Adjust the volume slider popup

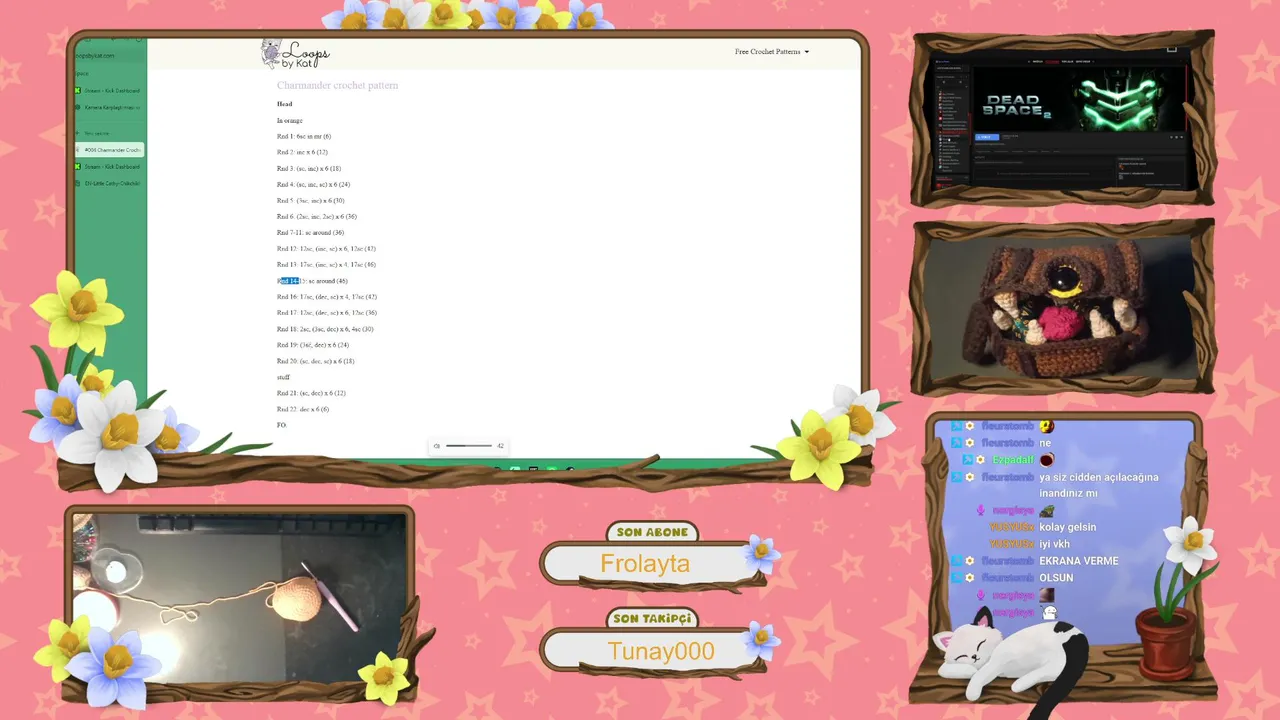click(469, 446)
